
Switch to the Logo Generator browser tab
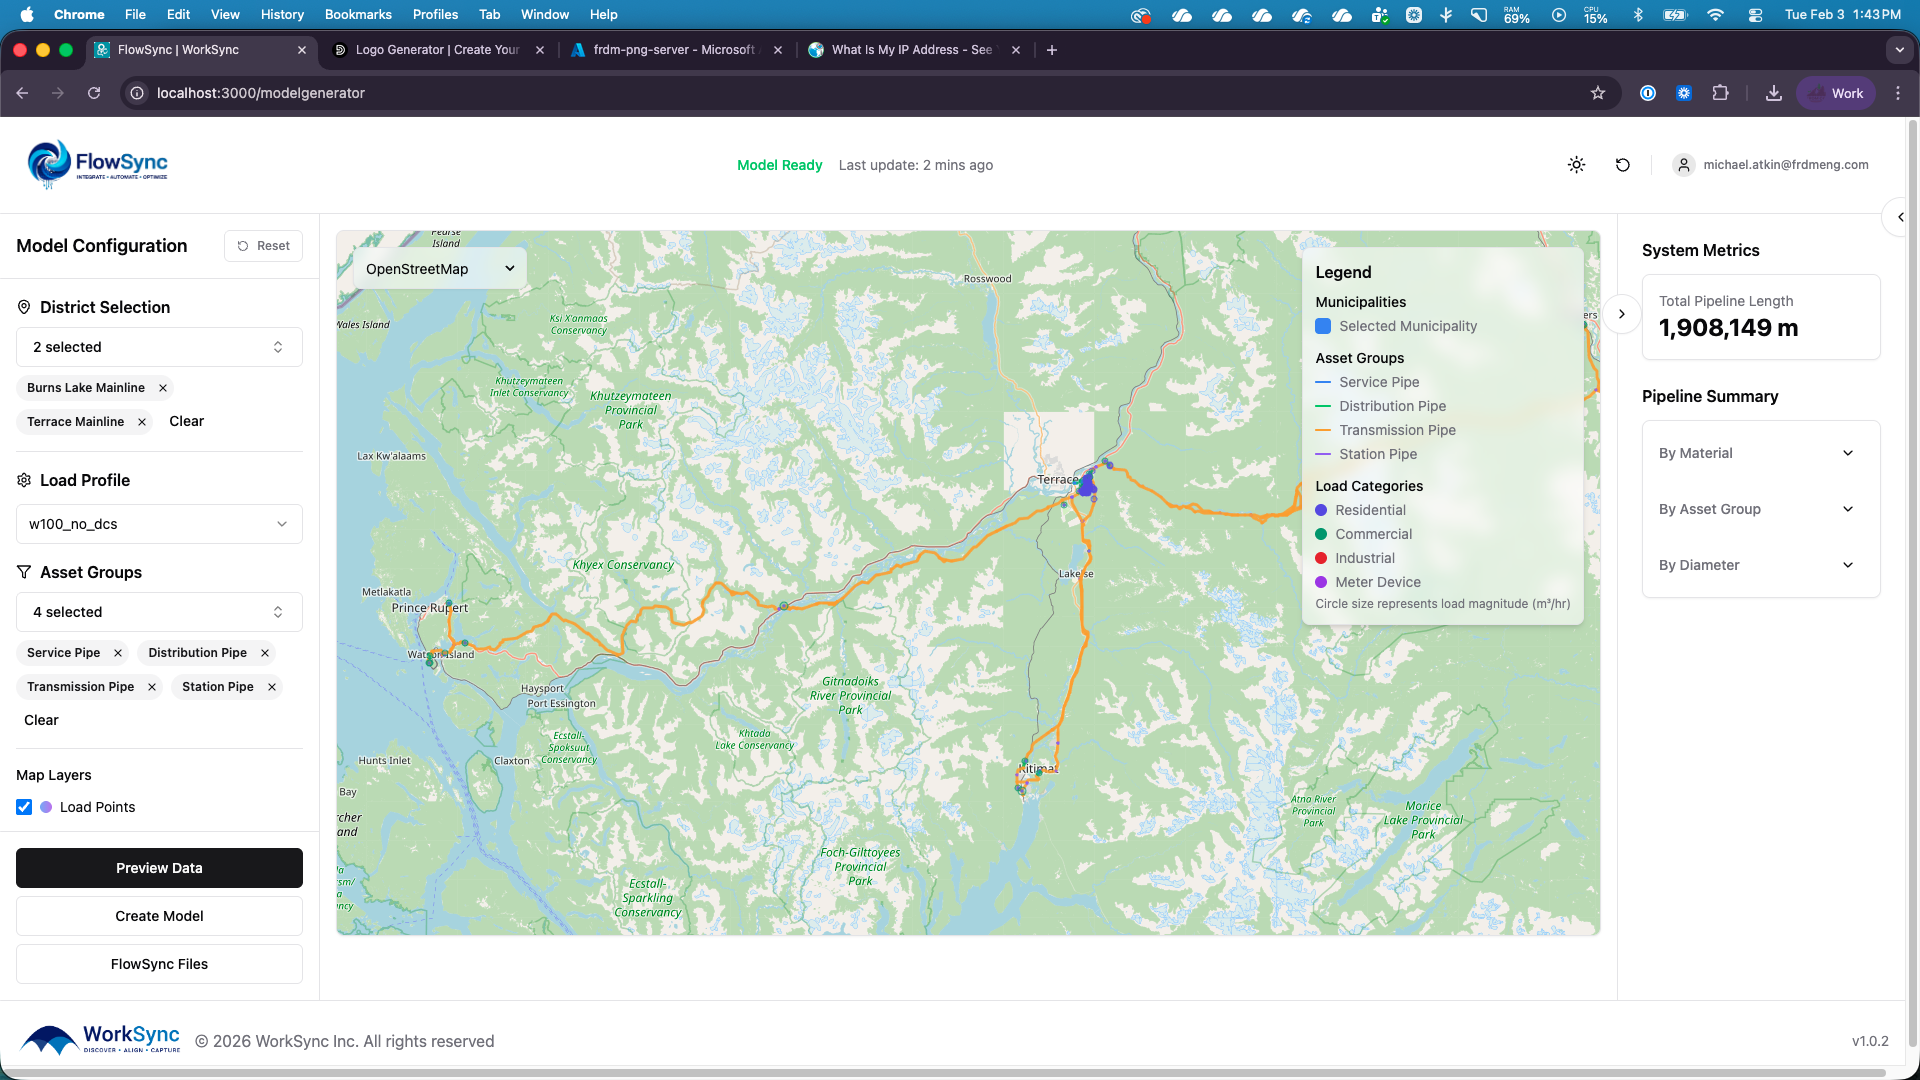pyautogui.click(x=437, y=50)
